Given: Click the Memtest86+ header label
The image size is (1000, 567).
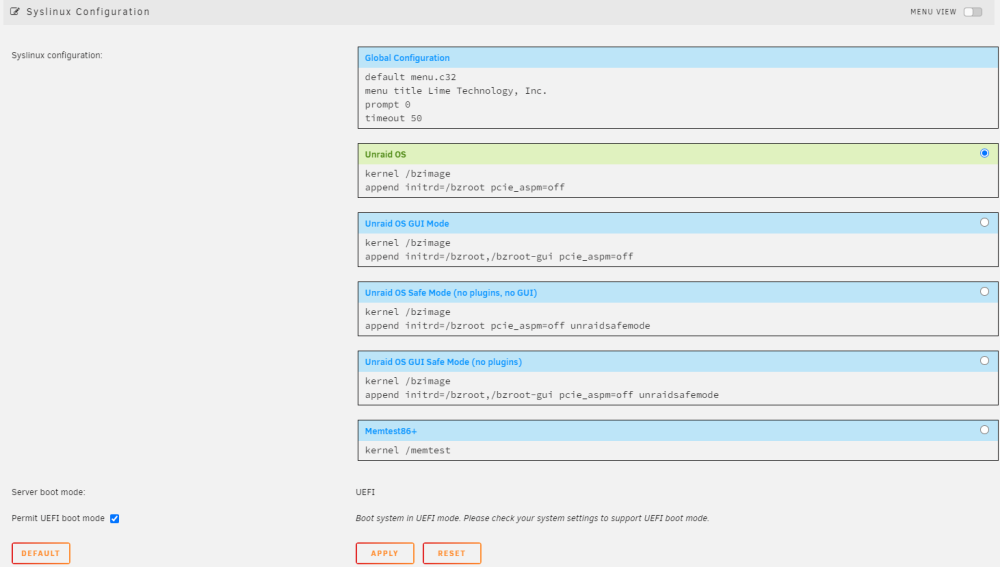Looking at the screenshot, I should pos(390,431).
